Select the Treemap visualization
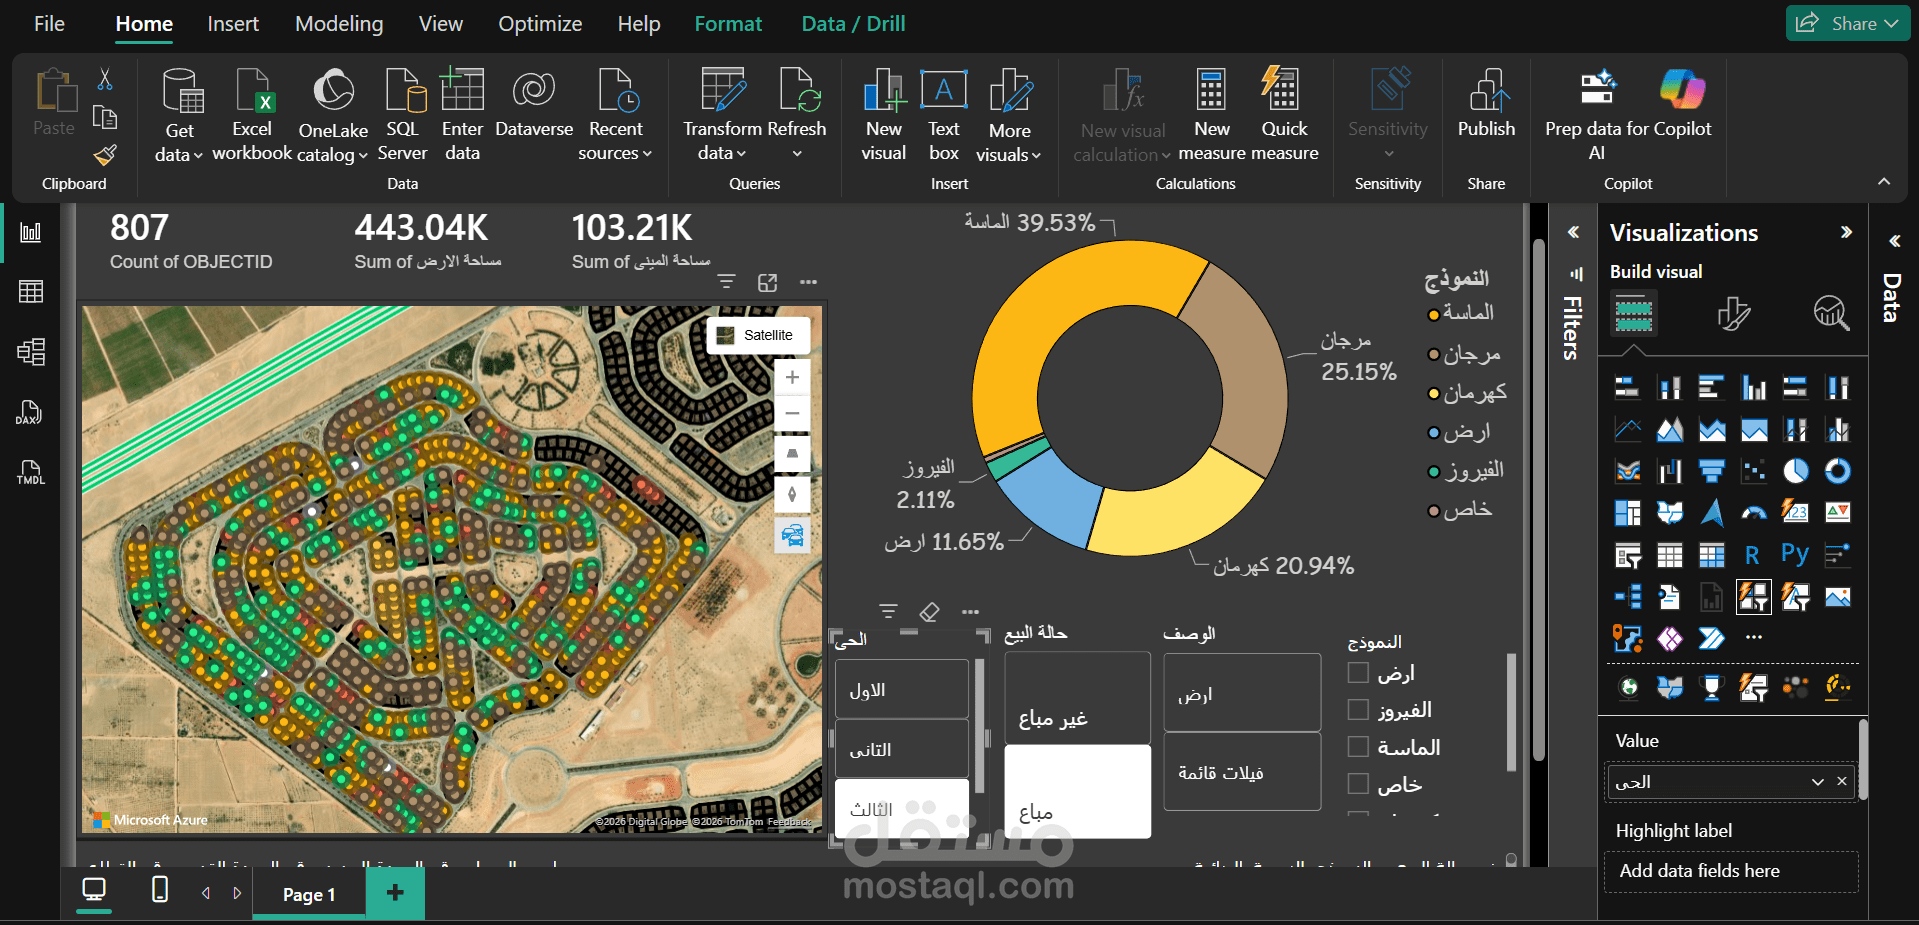This screenshot has height=925, width=1919. pos(1628,513)
